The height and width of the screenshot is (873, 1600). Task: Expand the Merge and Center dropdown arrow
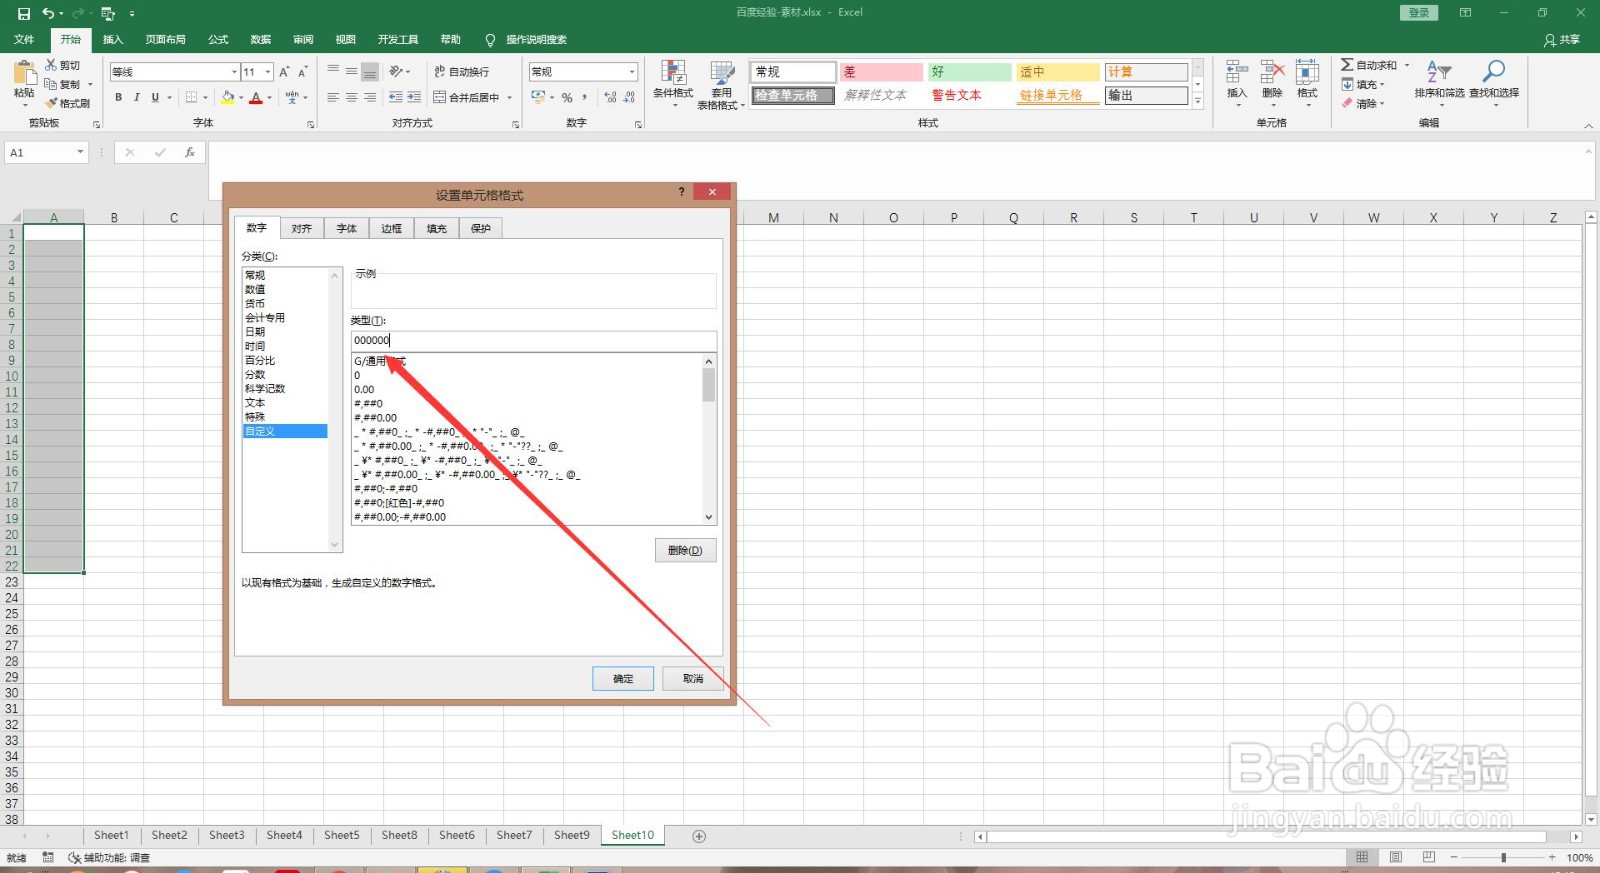click(510, 97)
